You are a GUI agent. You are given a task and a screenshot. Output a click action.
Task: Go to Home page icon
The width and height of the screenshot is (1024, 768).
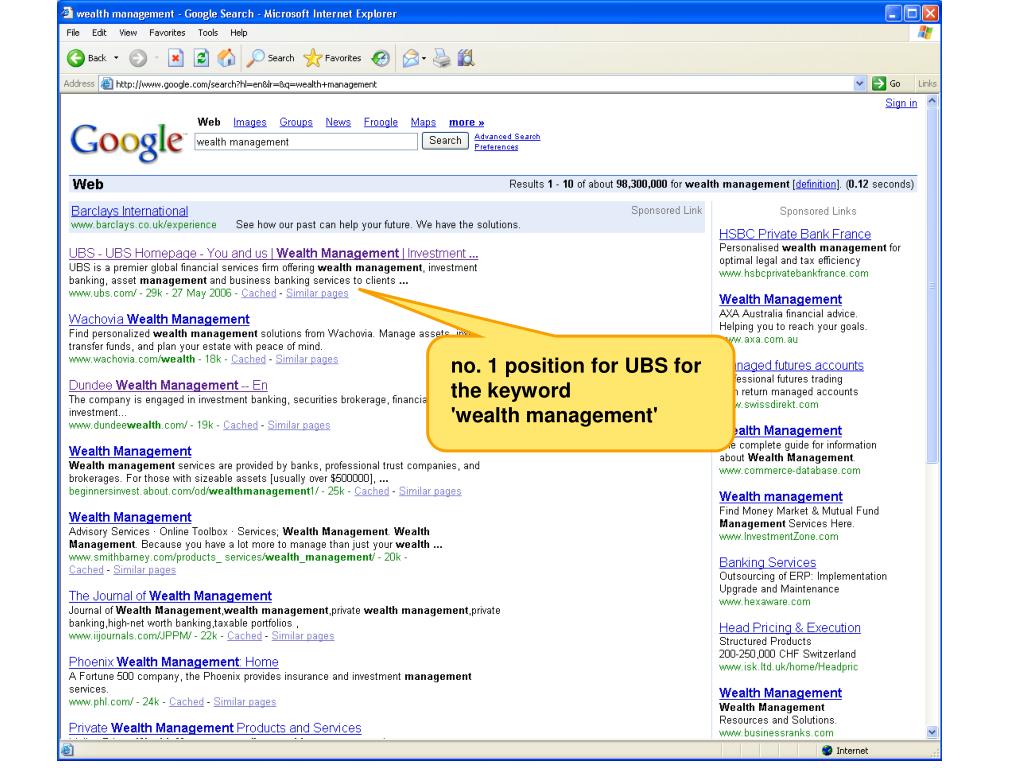(x=226, y=58)
